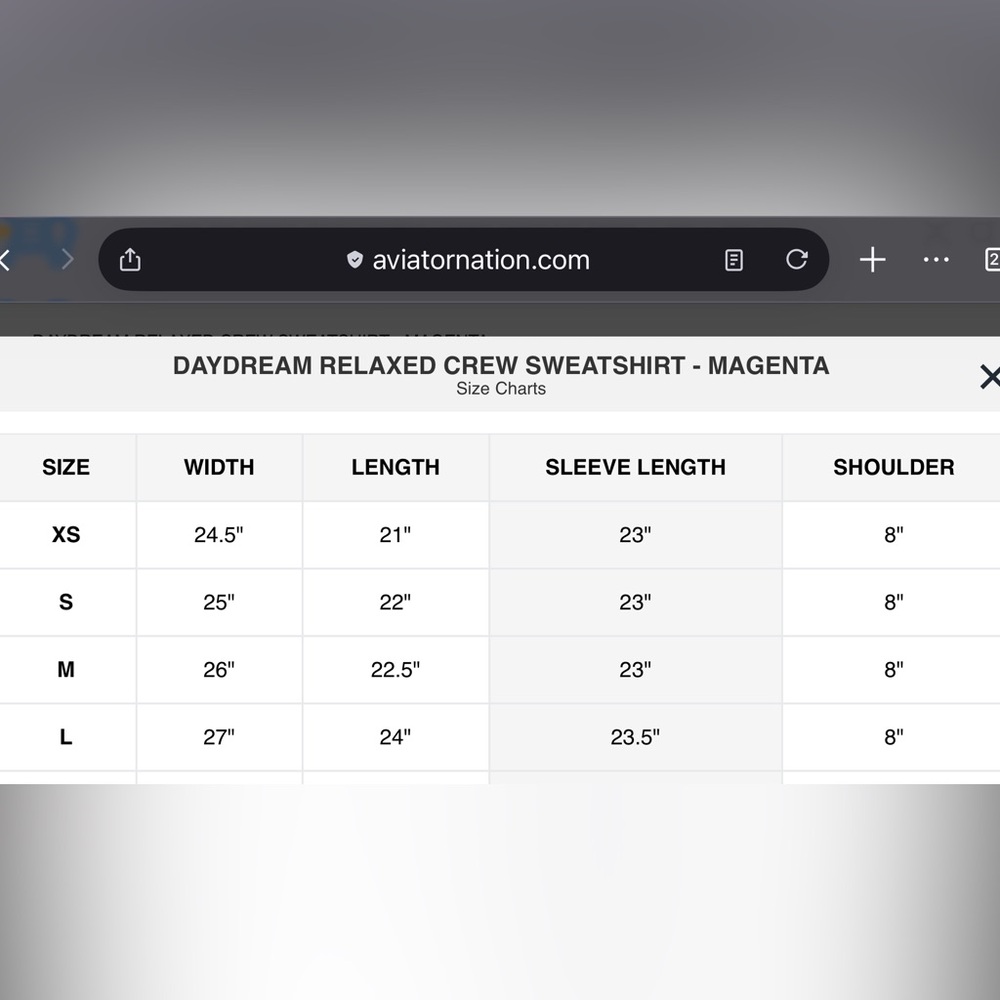The height and width of the screenshot is (1000, 1000).
Task: Close the size chart popup
Action: point(990,376)
